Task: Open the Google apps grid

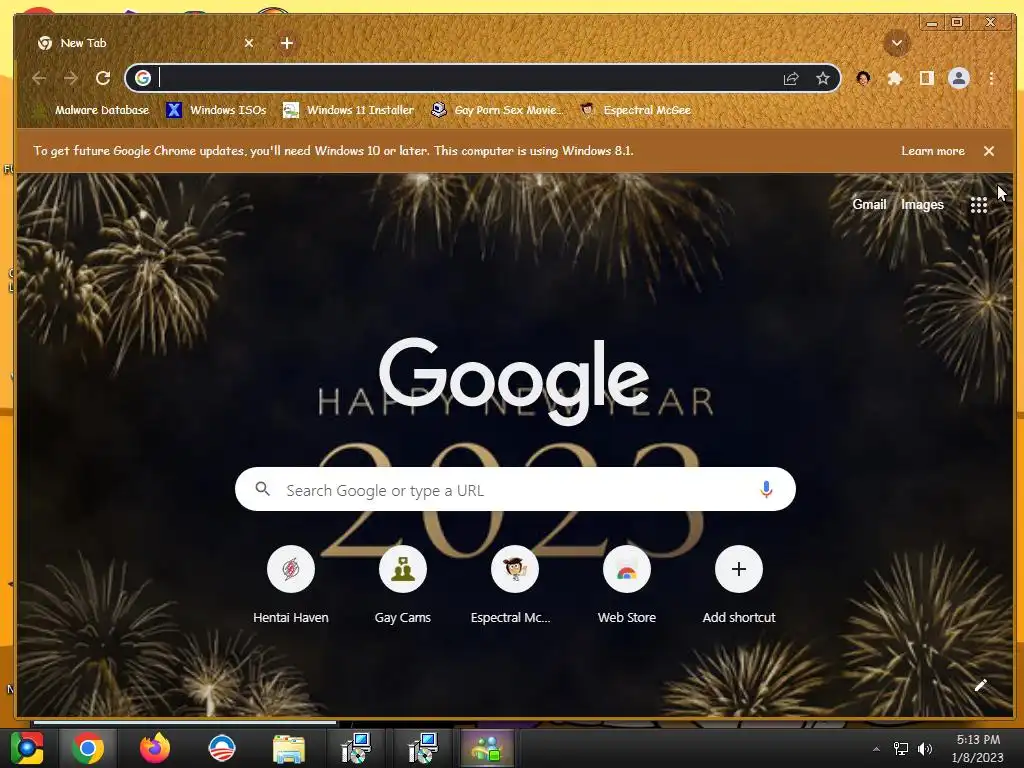Action: [978, 205]
